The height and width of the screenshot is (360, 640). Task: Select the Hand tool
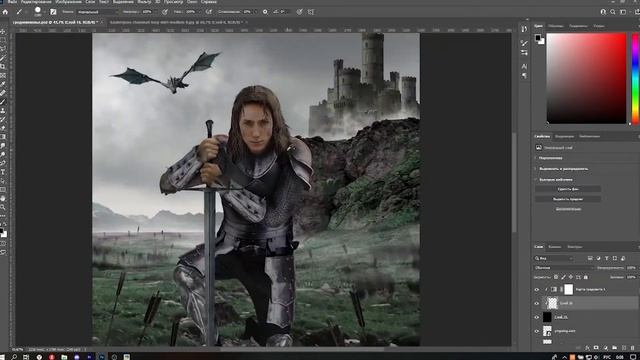click(3, 198)
